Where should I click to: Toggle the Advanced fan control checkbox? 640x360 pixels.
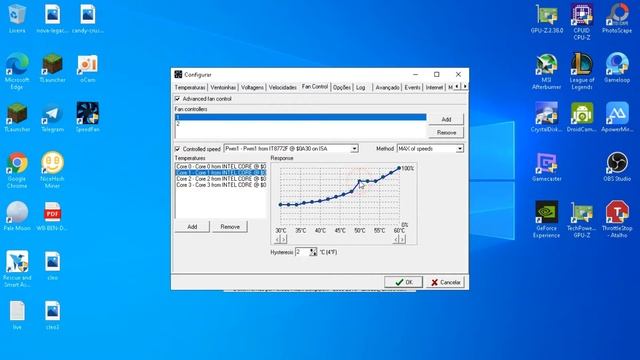click(177, 99)
